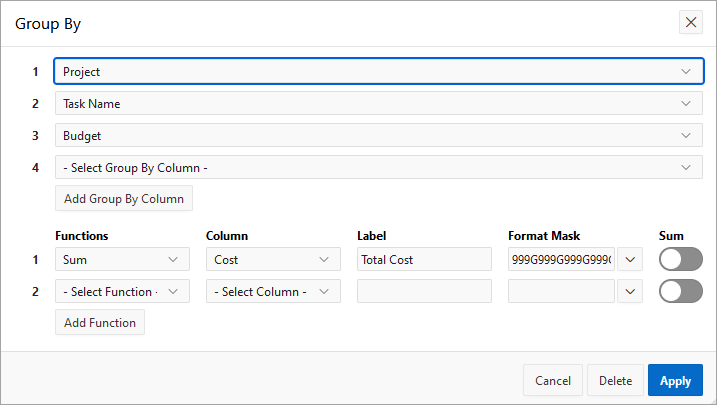Viewport: 717px width, 405px height.
Task: Open format mask picker for row 1
Action: coord(630,260)
